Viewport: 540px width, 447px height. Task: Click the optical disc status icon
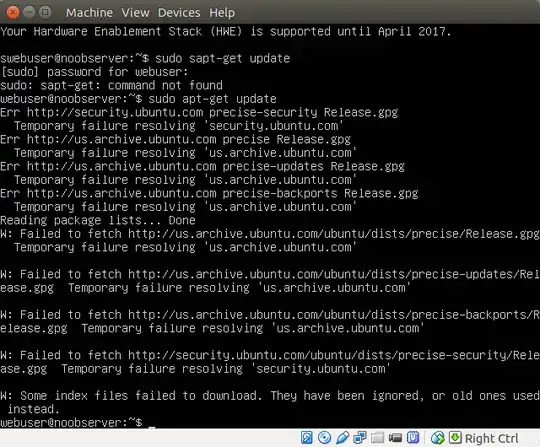tap(324, 438)
